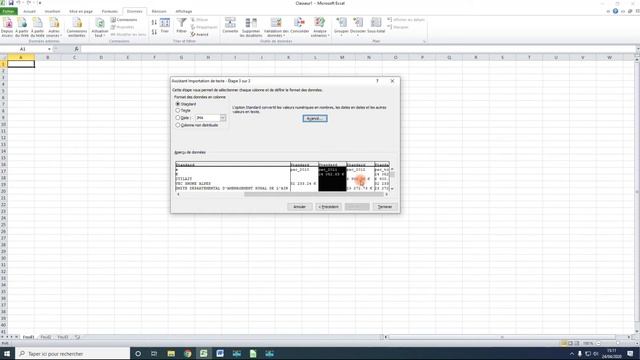Image resolution: width=640 pixels, height=360 pixels.
Task: Click the Excel icon in the taskbar
Action: coord(204,353)
